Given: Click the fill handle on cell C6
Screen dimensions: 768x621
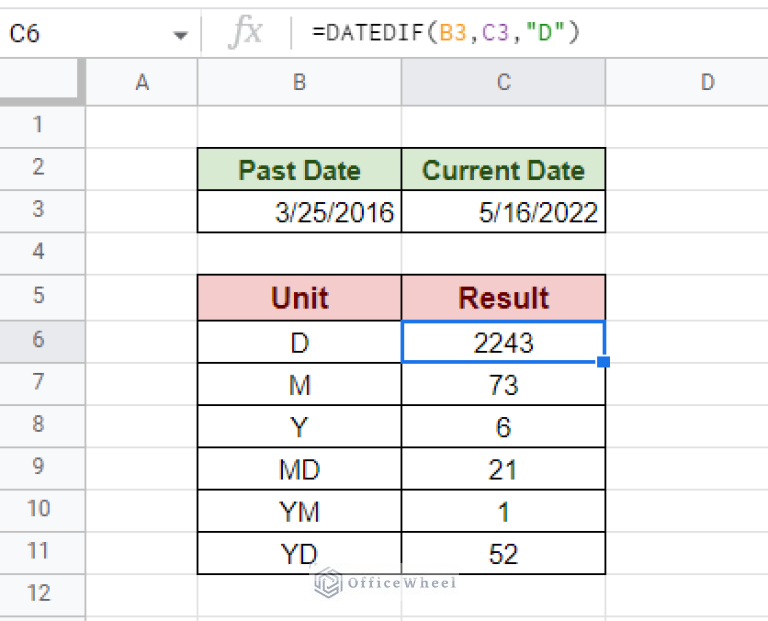Looking at the screenshot, I should pos(604,362).
